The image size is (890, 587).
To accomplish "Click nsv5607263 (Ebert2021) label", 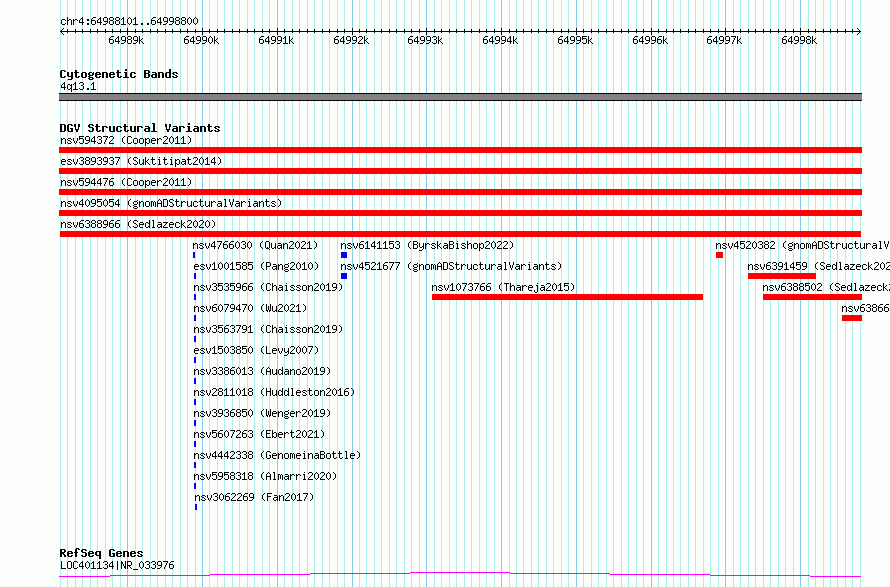I will (259, 434).
